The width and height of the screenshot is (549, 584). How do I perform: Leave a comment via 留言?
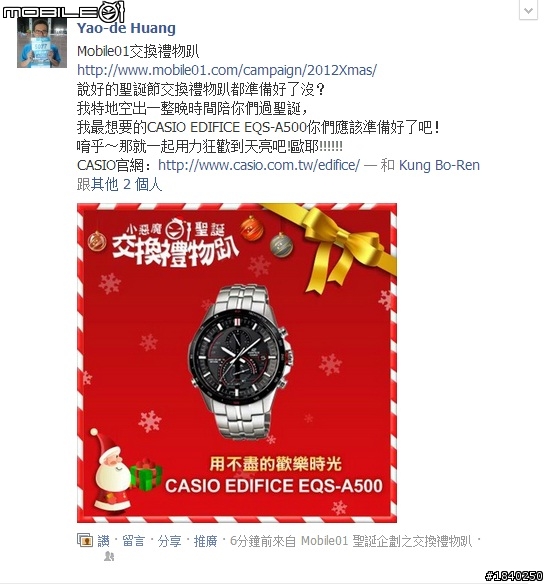(x=133, y=541)
